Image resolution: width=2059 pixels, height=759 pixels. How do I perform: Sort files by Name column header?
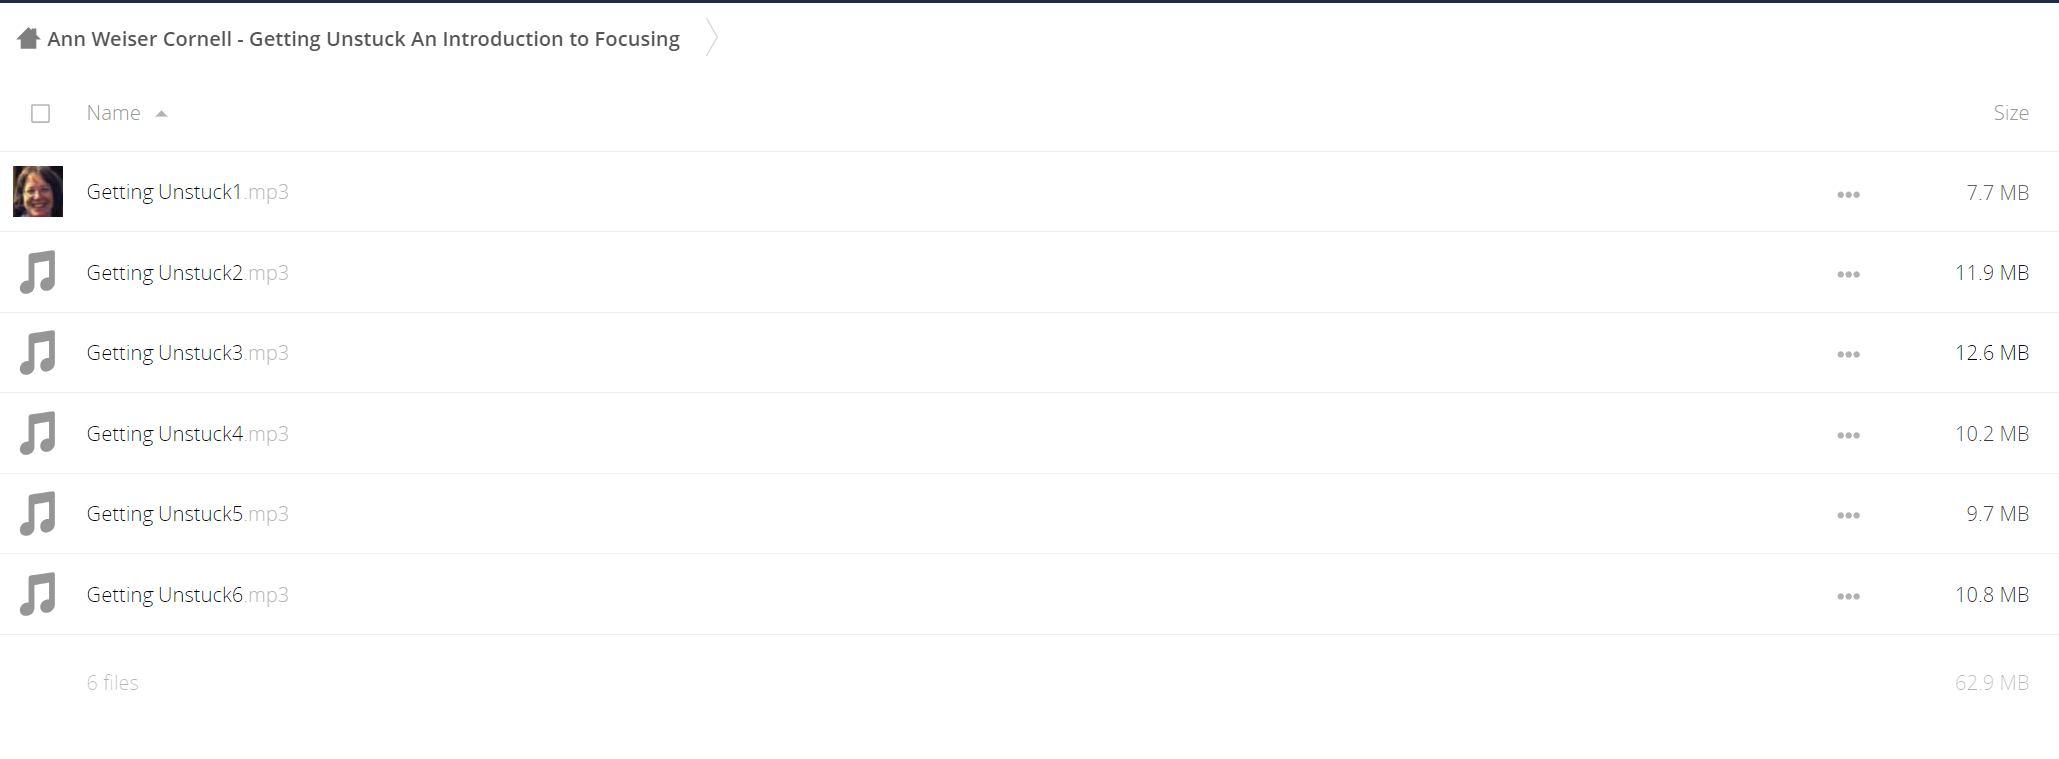tap(113, 113)
